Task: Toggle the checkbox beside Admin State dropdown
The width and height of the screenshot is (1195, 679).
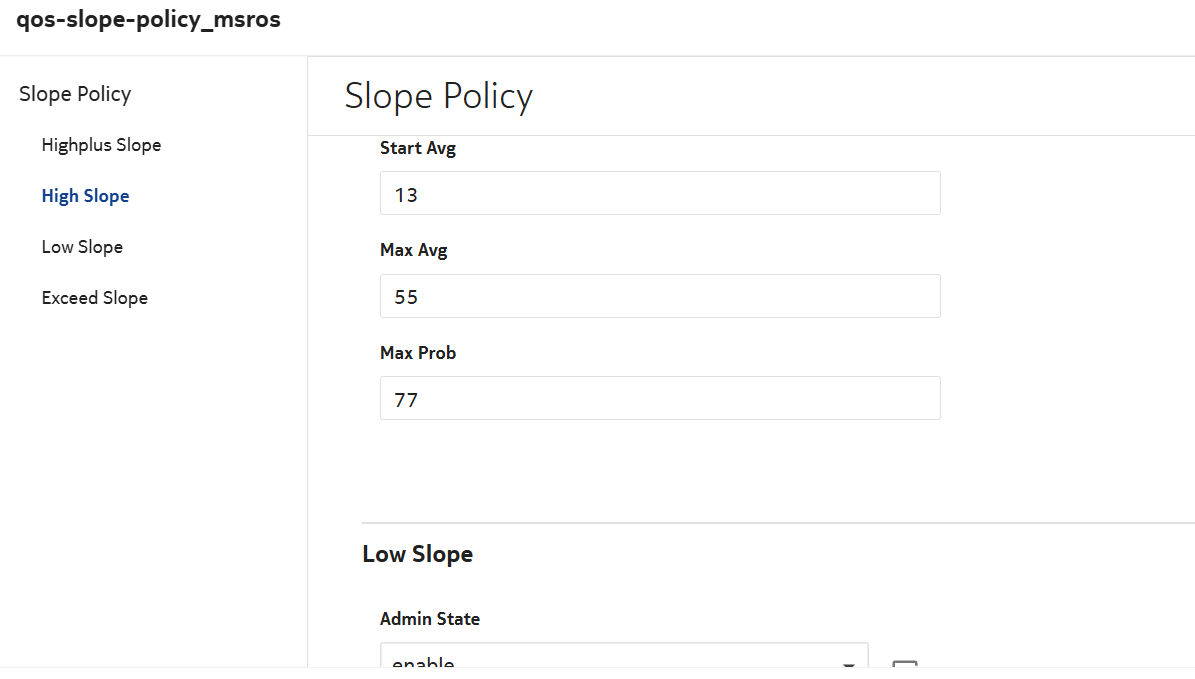Action: [904, 667]
